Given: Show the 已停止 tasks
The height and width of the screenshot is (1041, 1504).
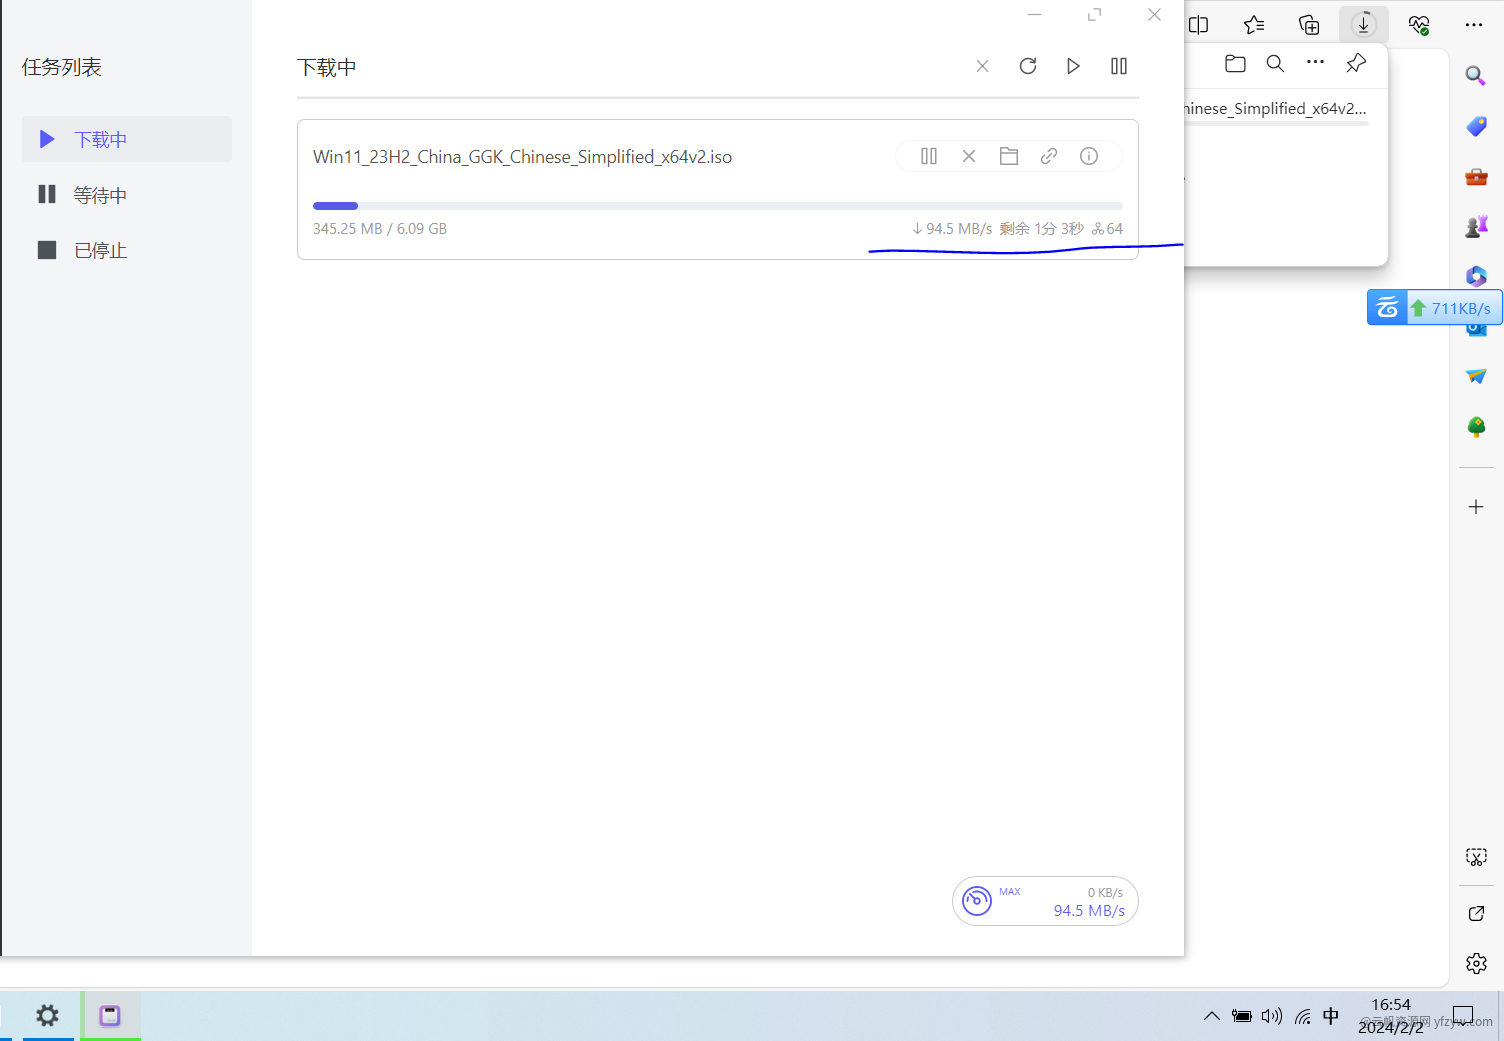Looking at the screenshot, I should 127,250.
